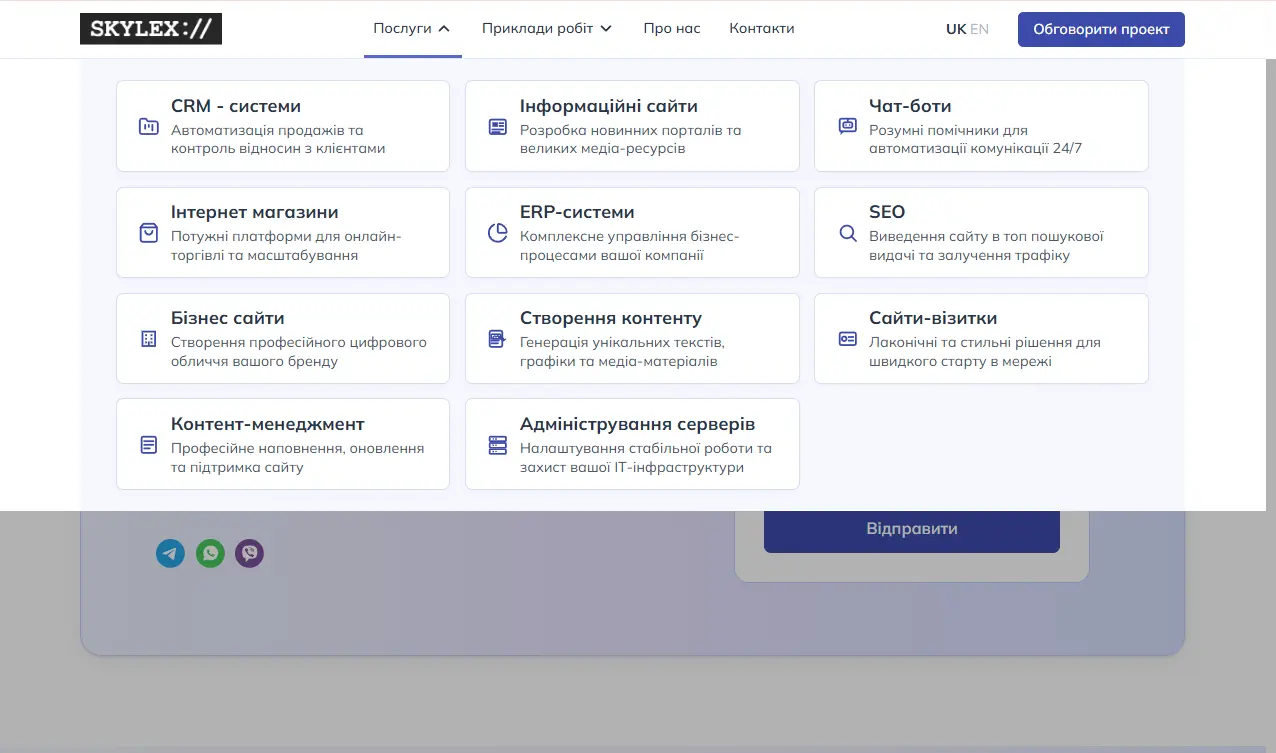Click the CRM systems folder icon
This screenshot has height=753, width=1276.
pos(148,127)
